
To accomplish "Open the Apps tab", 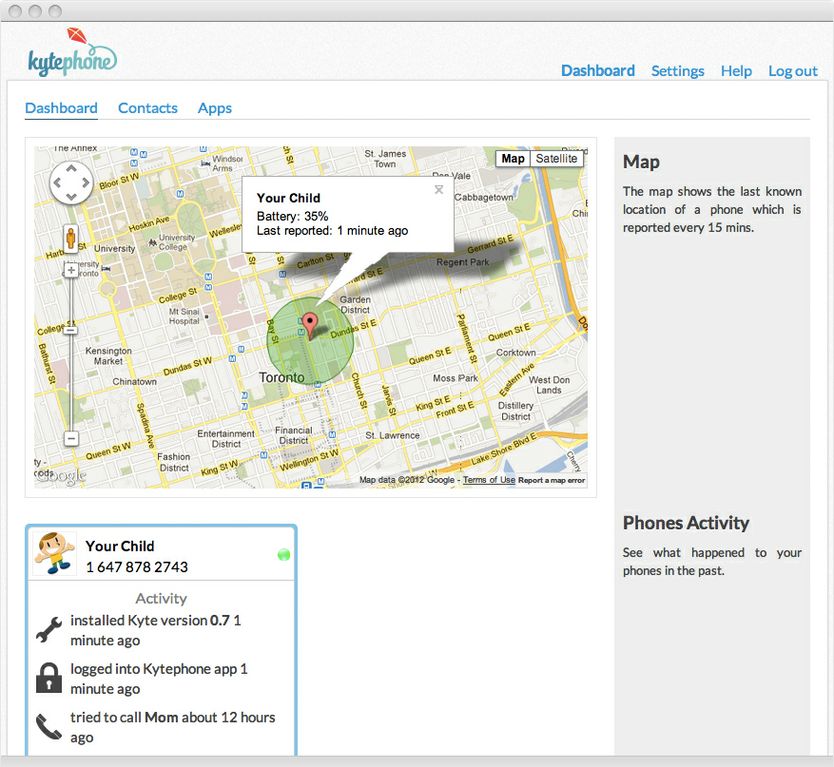I will [214, 108].
